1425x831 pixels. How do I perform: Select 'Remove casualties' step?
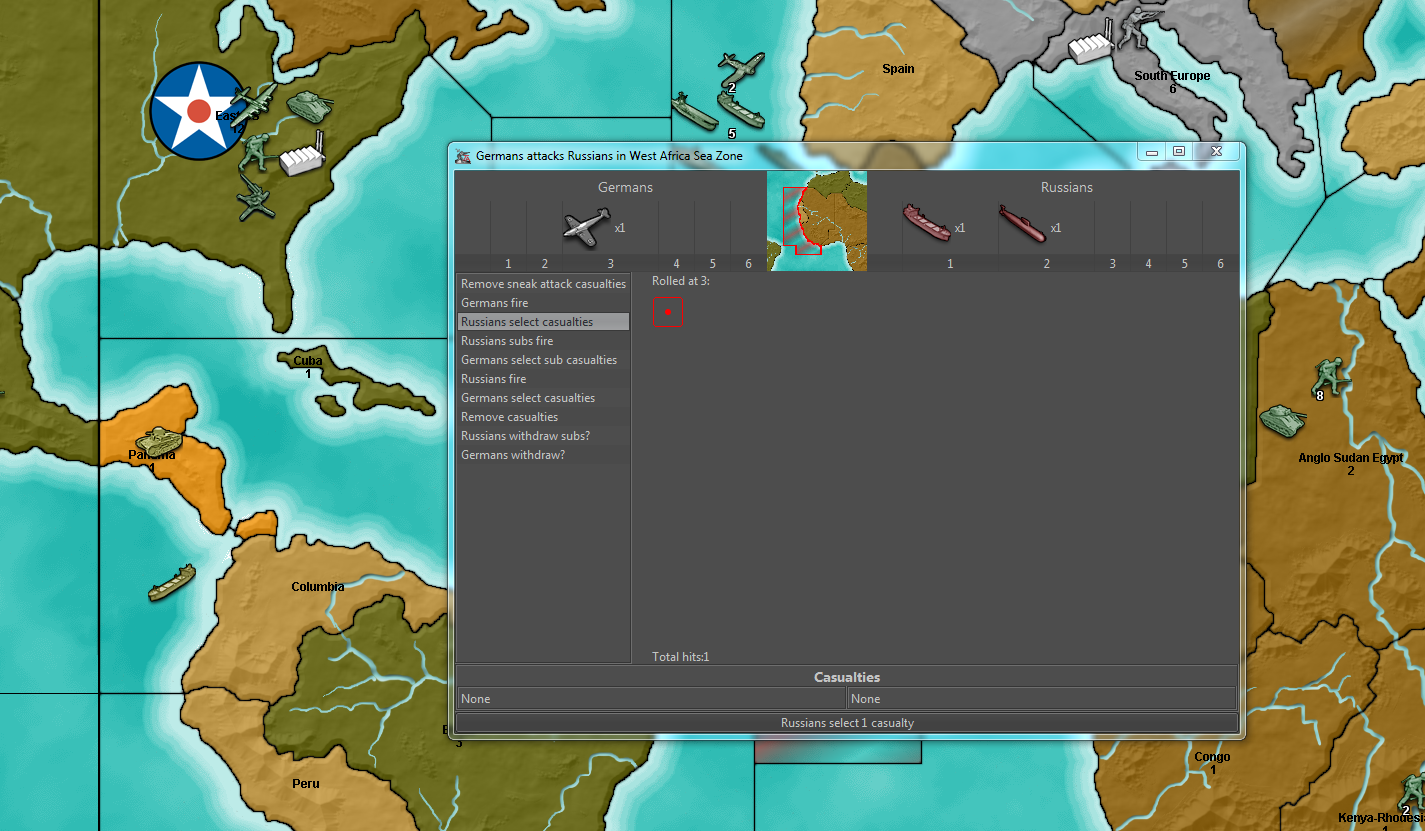pos(543,417)
